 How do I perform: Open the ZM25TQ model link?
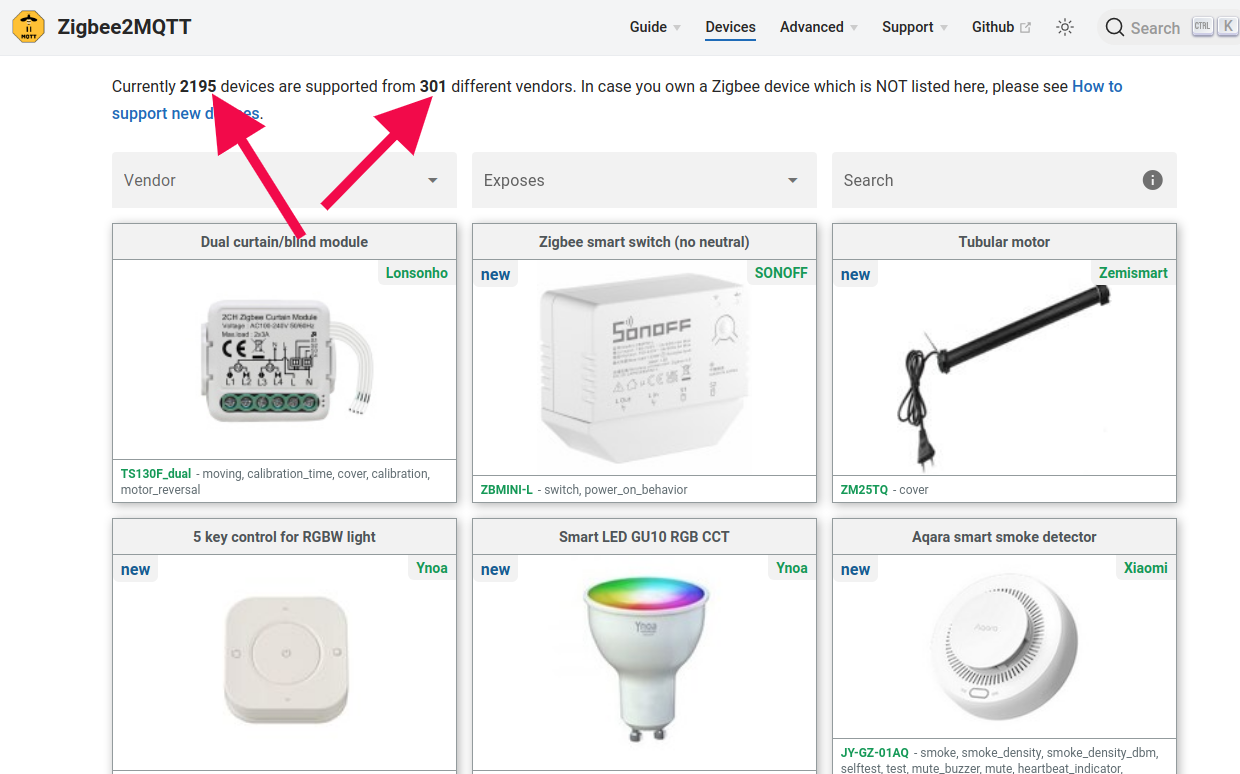pos(864,490)
